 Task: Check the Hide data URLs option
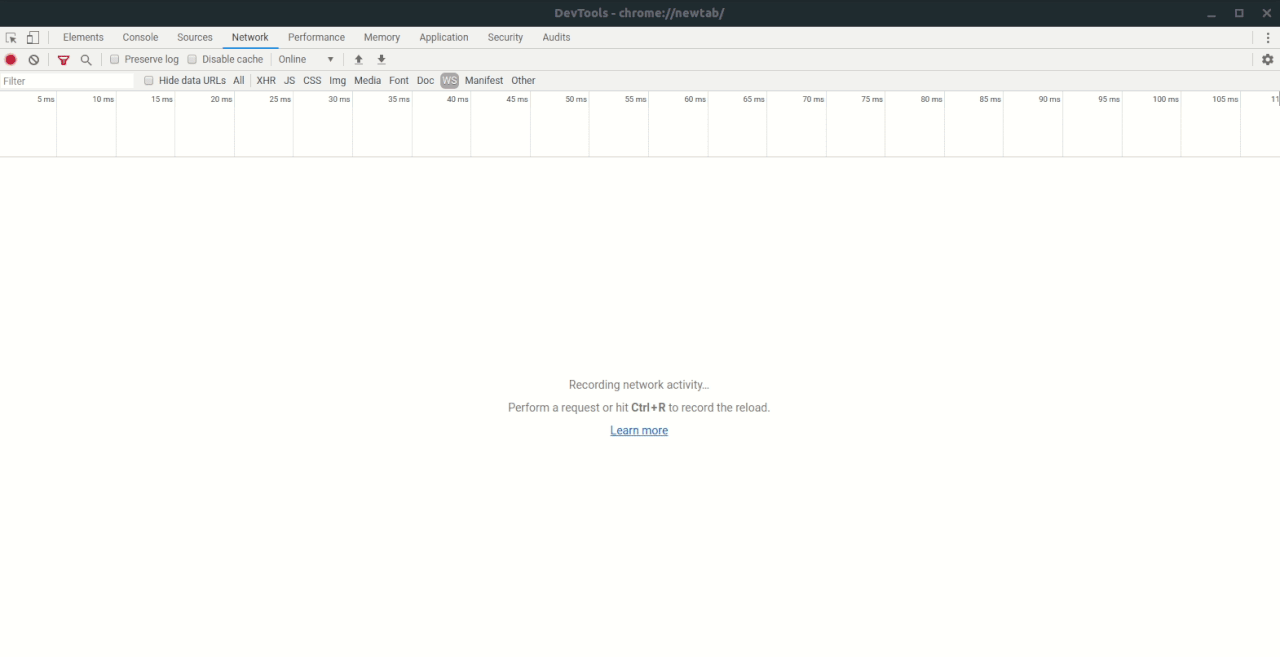tap(149, 81)
